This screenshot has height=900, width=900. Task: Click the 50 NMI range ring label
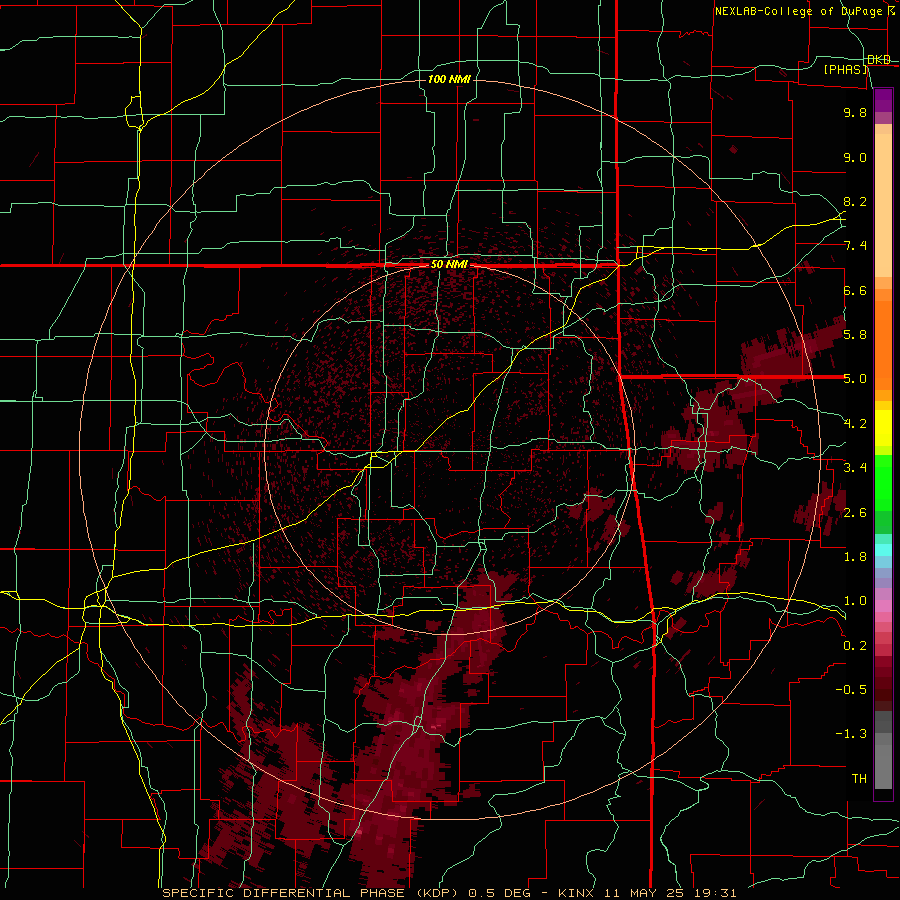click(449, 265)
